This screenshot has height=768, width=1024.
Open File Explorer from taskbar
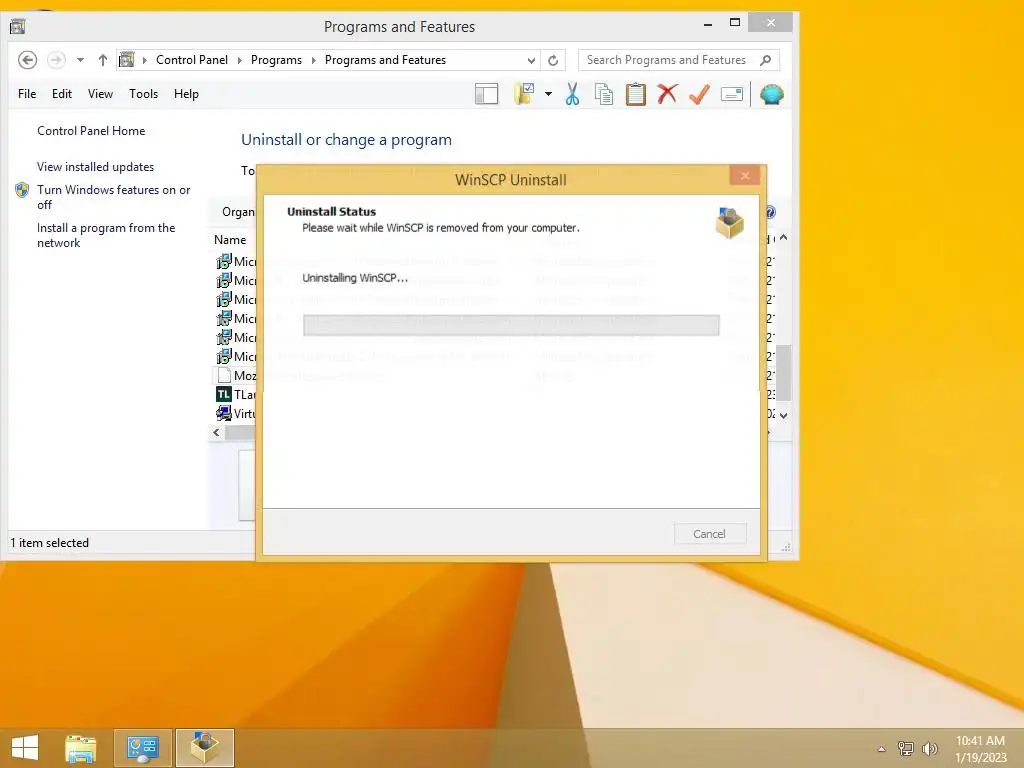click(81, 748)
